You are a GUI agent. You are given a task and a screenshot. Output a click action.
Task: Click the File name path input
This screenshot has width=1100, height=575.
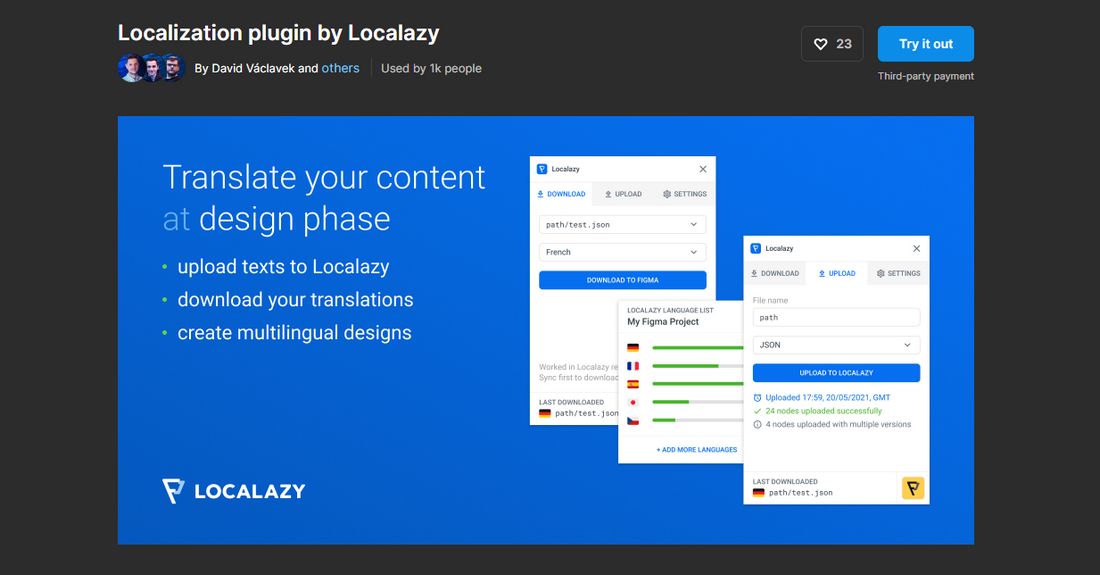pyautogui.click(x=836, y=318)
